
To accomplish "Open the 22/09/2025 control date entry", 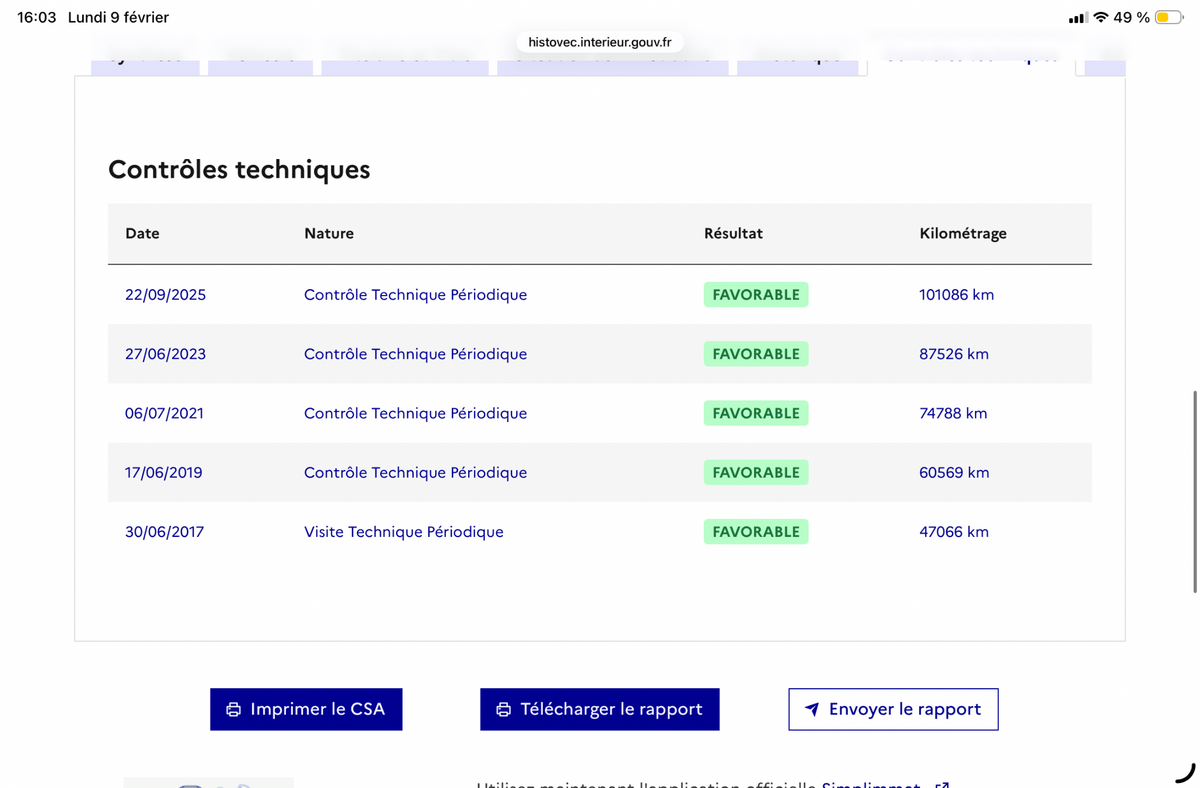I will tap(165, 295).
